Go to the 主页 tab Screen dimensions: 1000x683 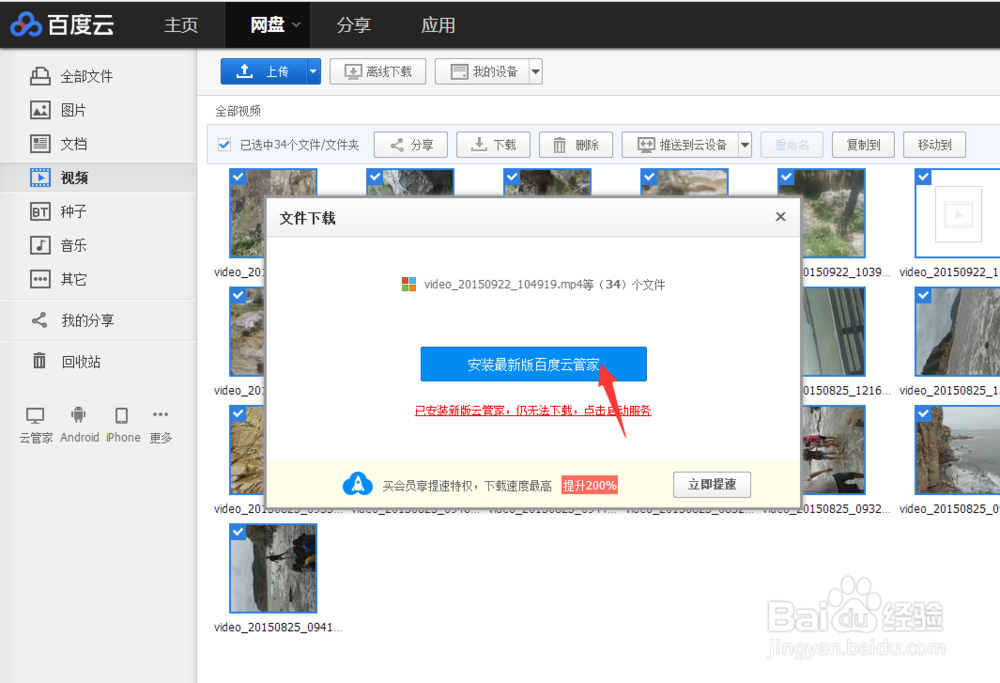[x=181, y=25]
